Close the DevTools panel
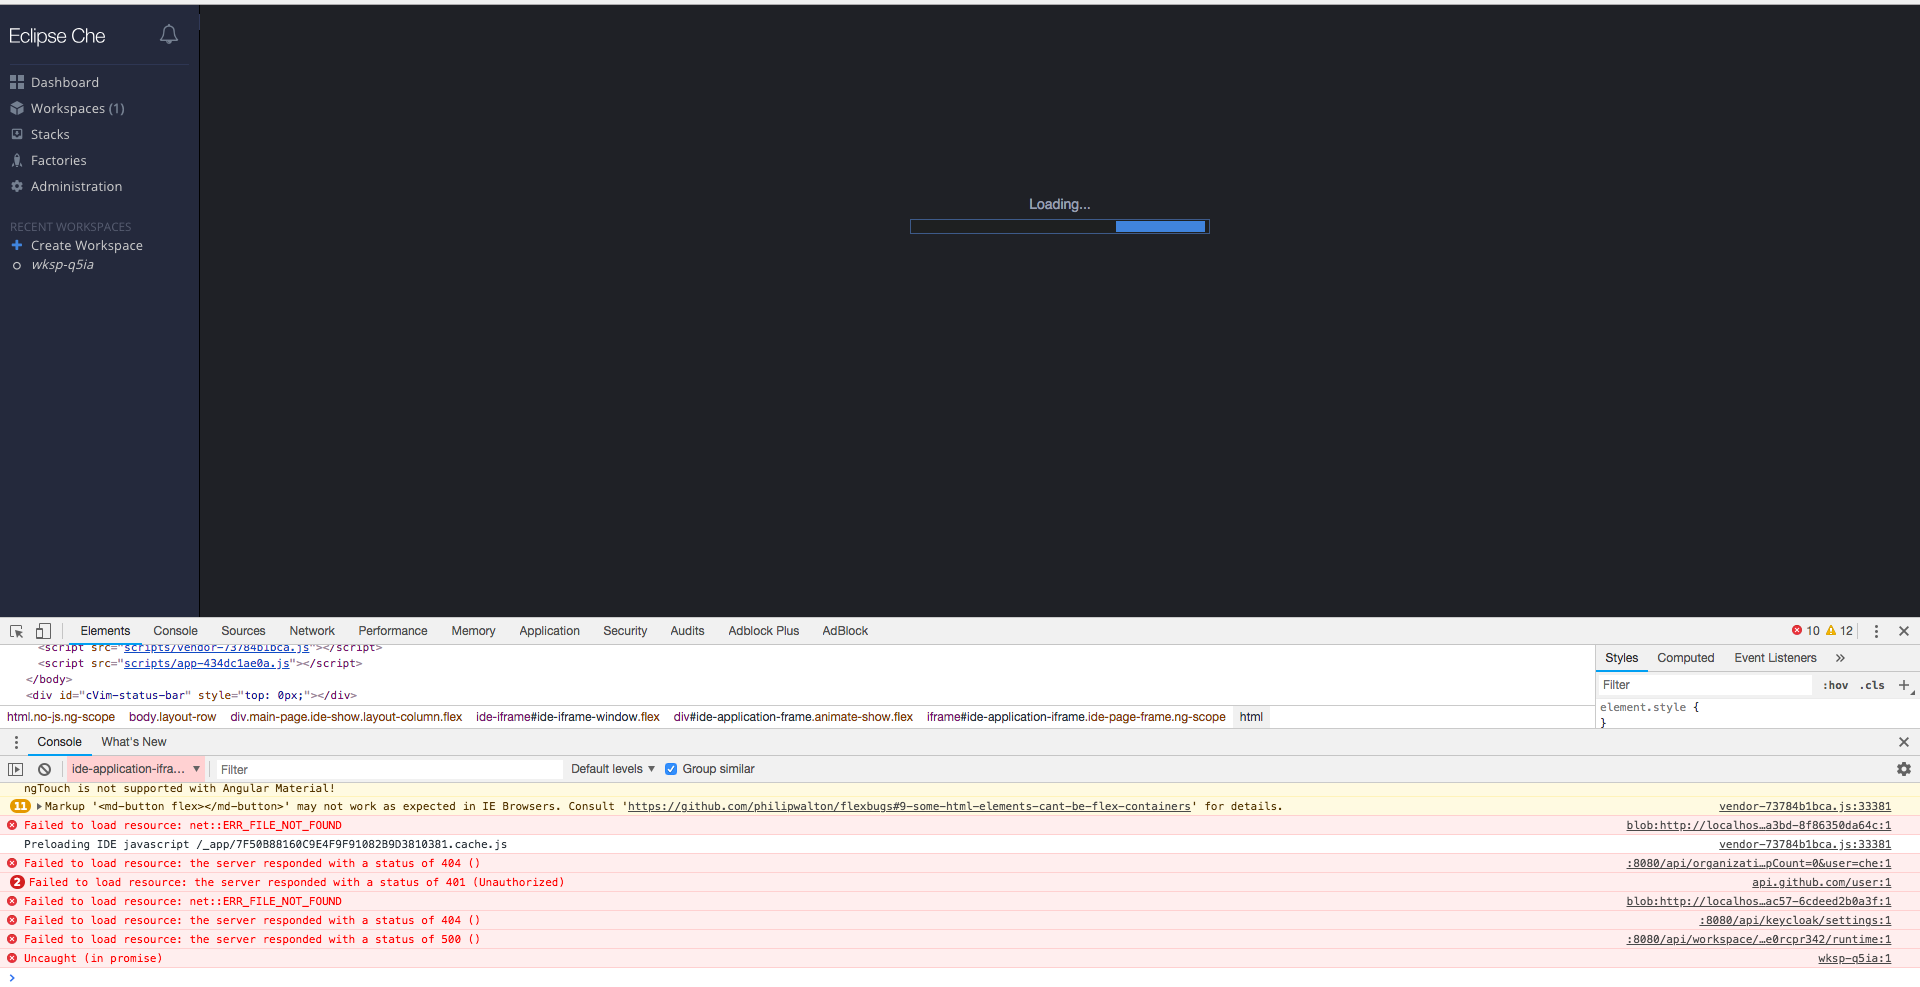The height and width of the screenshot is (987, 1920). (x=1904, y=631)
